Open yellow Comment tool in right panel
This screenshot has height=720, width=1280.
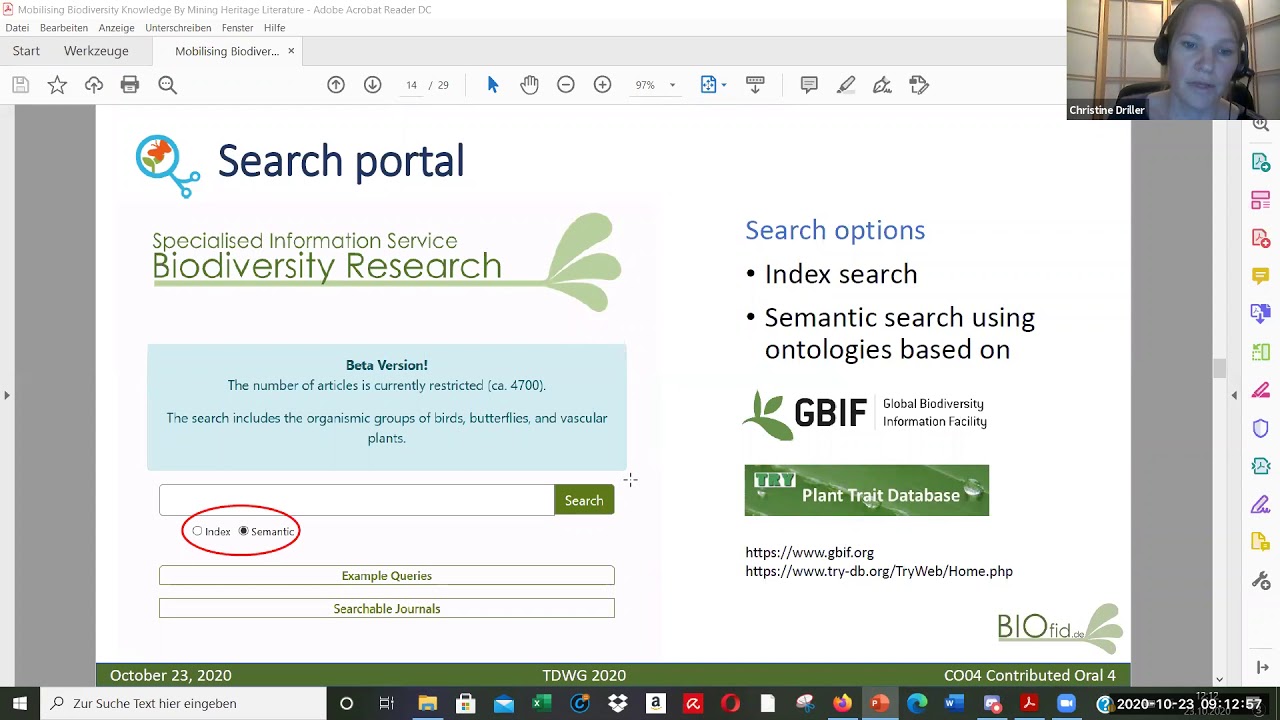(1260, 276)
